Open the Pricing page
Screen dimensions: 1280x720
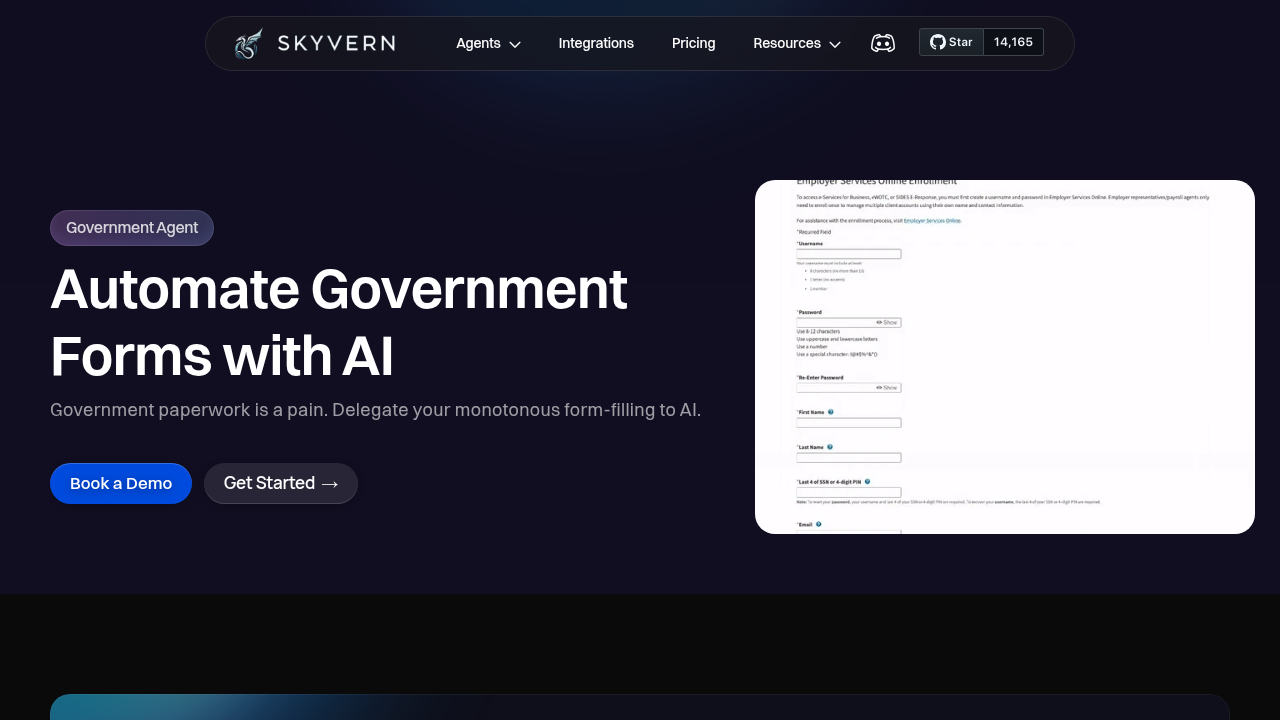[693, 43]
